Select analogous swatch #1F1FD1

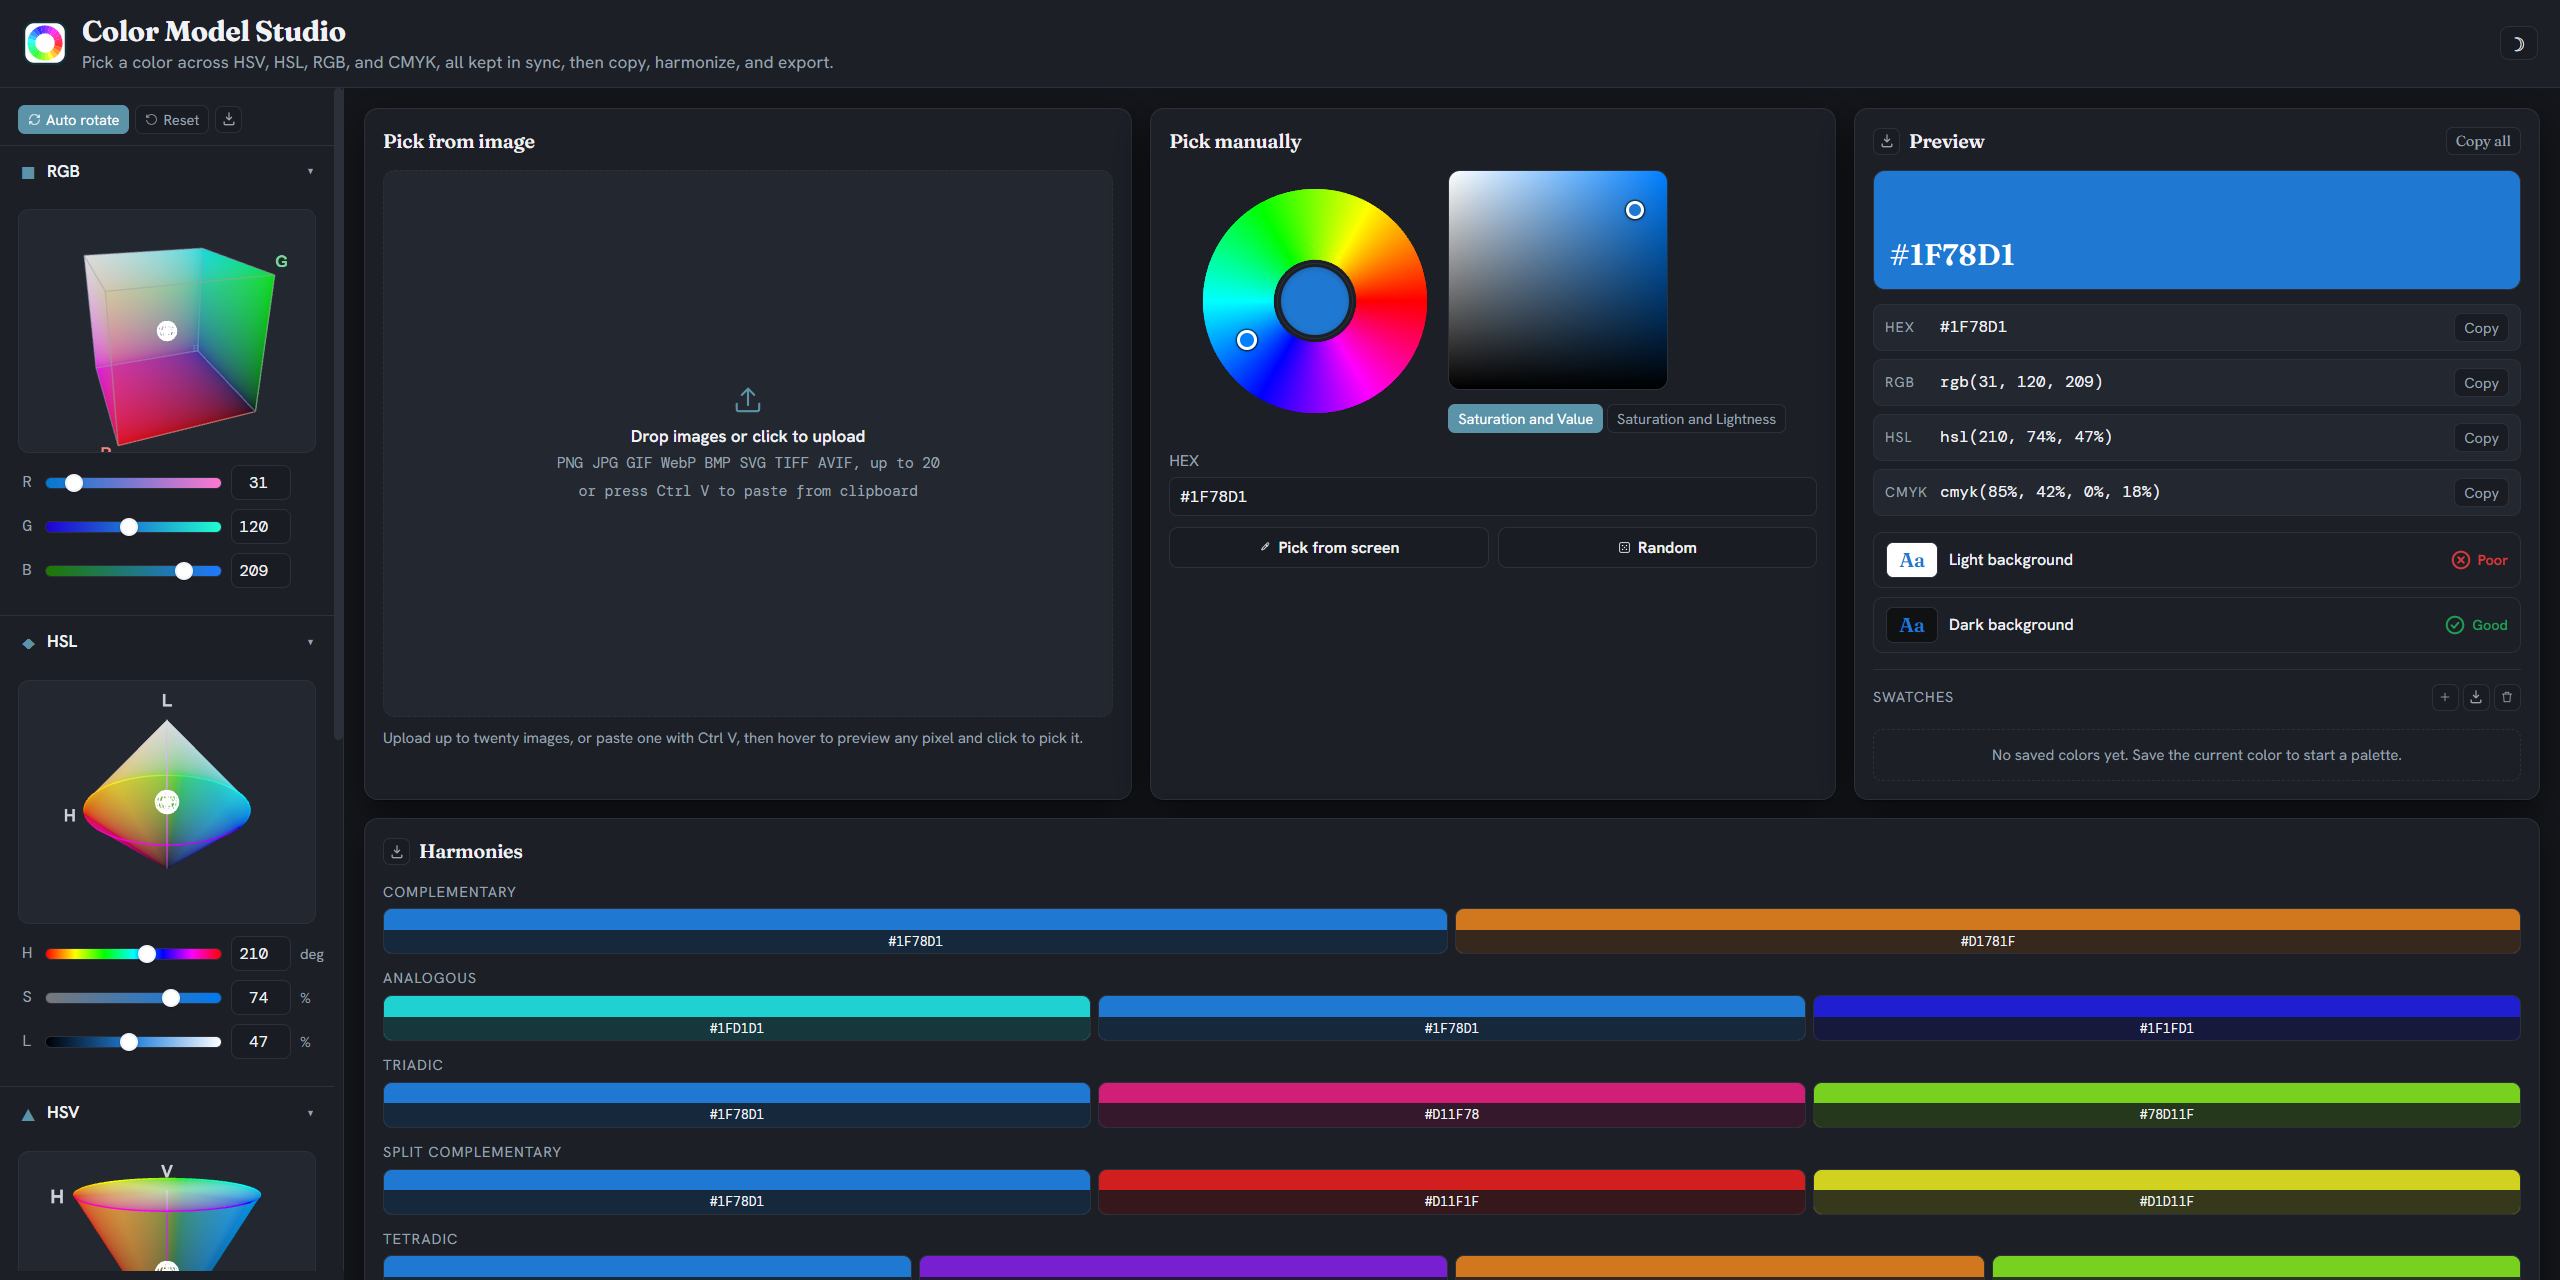(x=2167, y=1018)
